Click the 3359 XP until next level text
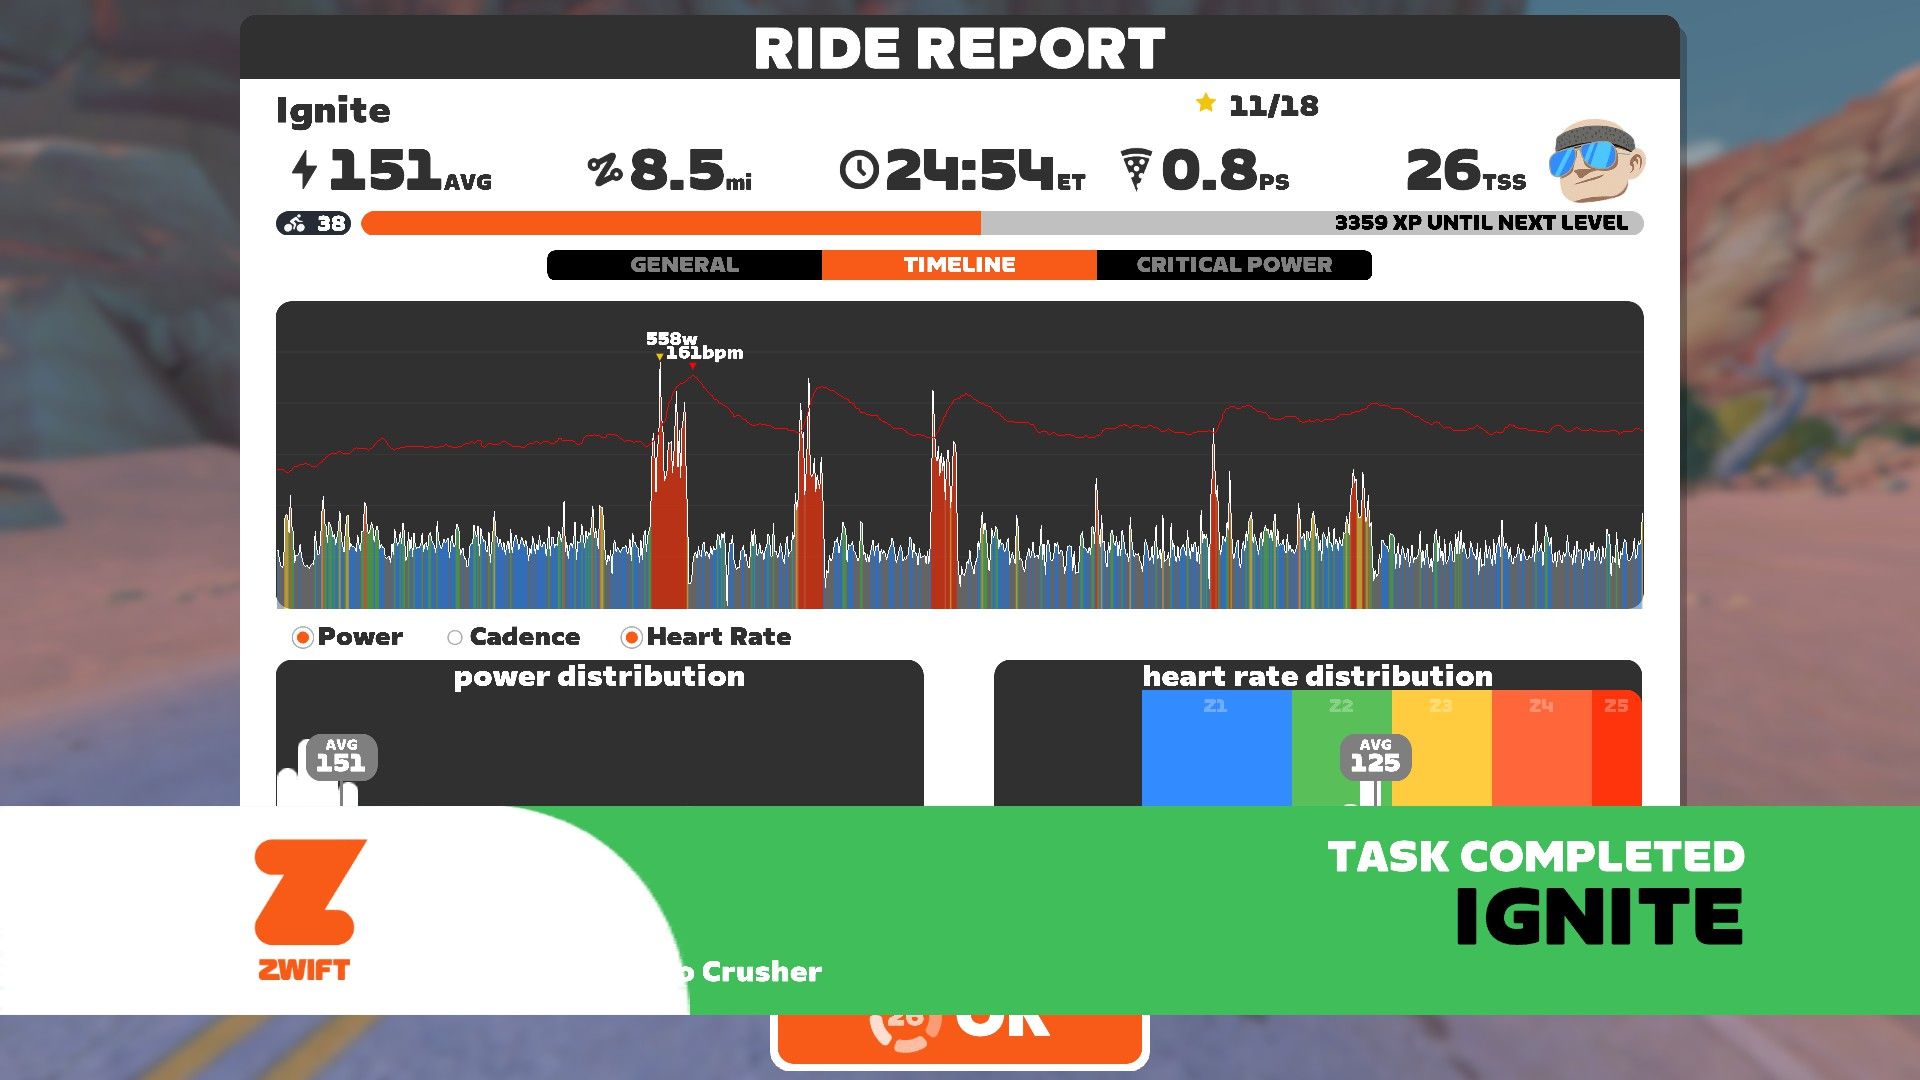This screenshot has height=1080, width=1920. pyautogui.click(x=1481, y=223)
